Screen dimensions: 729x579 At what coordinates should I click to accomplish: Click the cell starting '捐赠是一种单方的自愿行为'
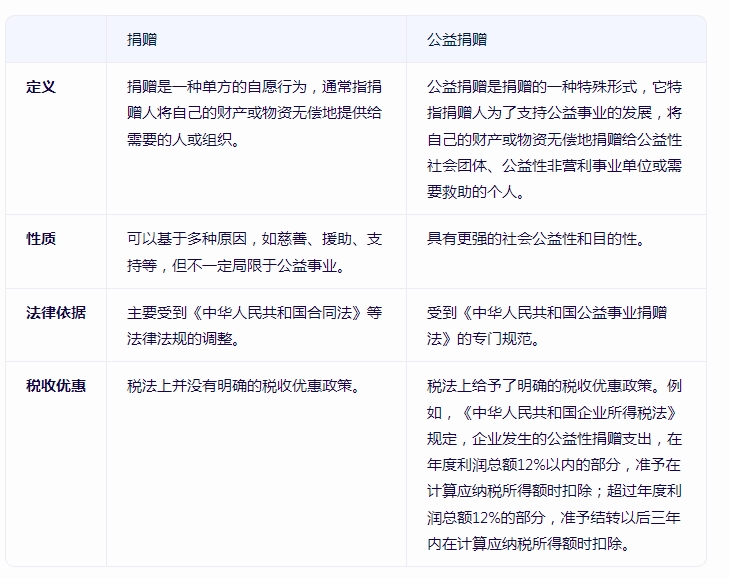[x=256, y=139]
